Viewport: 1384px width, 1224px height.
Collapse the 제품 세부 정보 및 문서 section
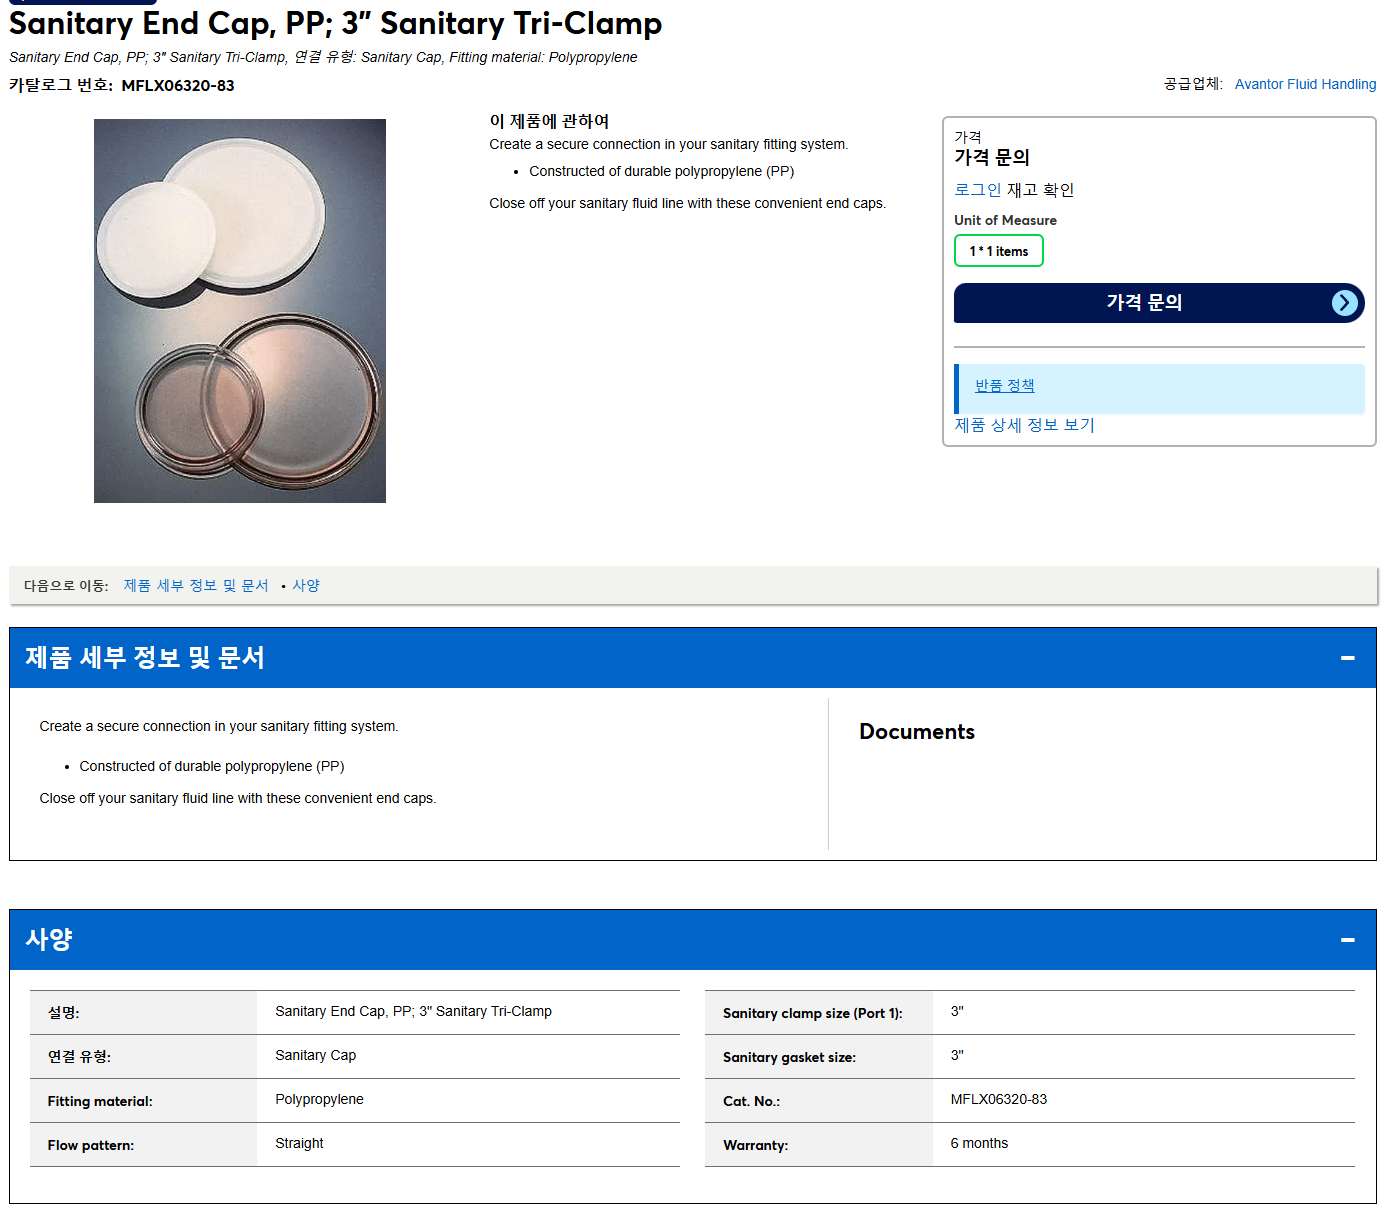coord(1347,658)
